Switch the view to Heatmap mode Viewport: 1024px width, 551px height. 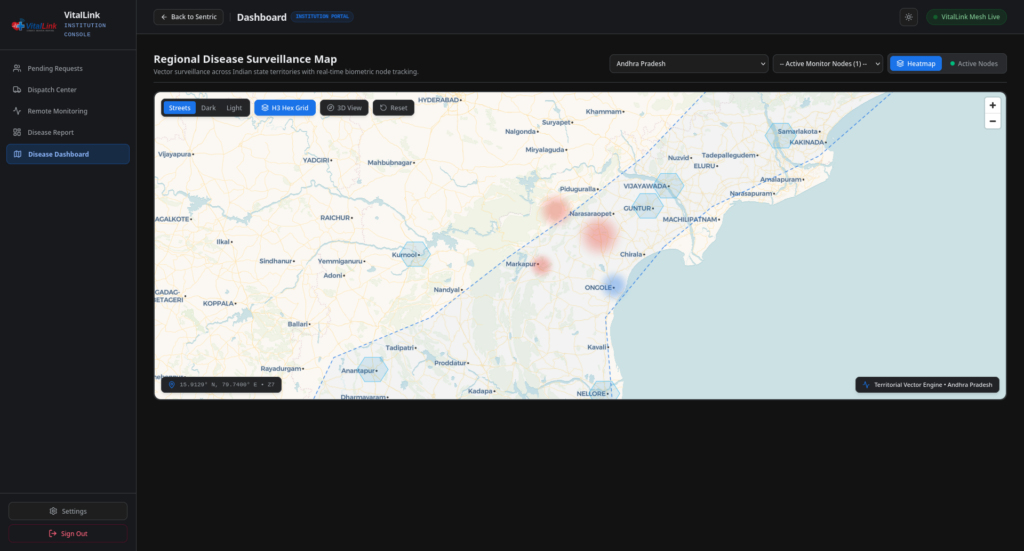tap(916, 63)
